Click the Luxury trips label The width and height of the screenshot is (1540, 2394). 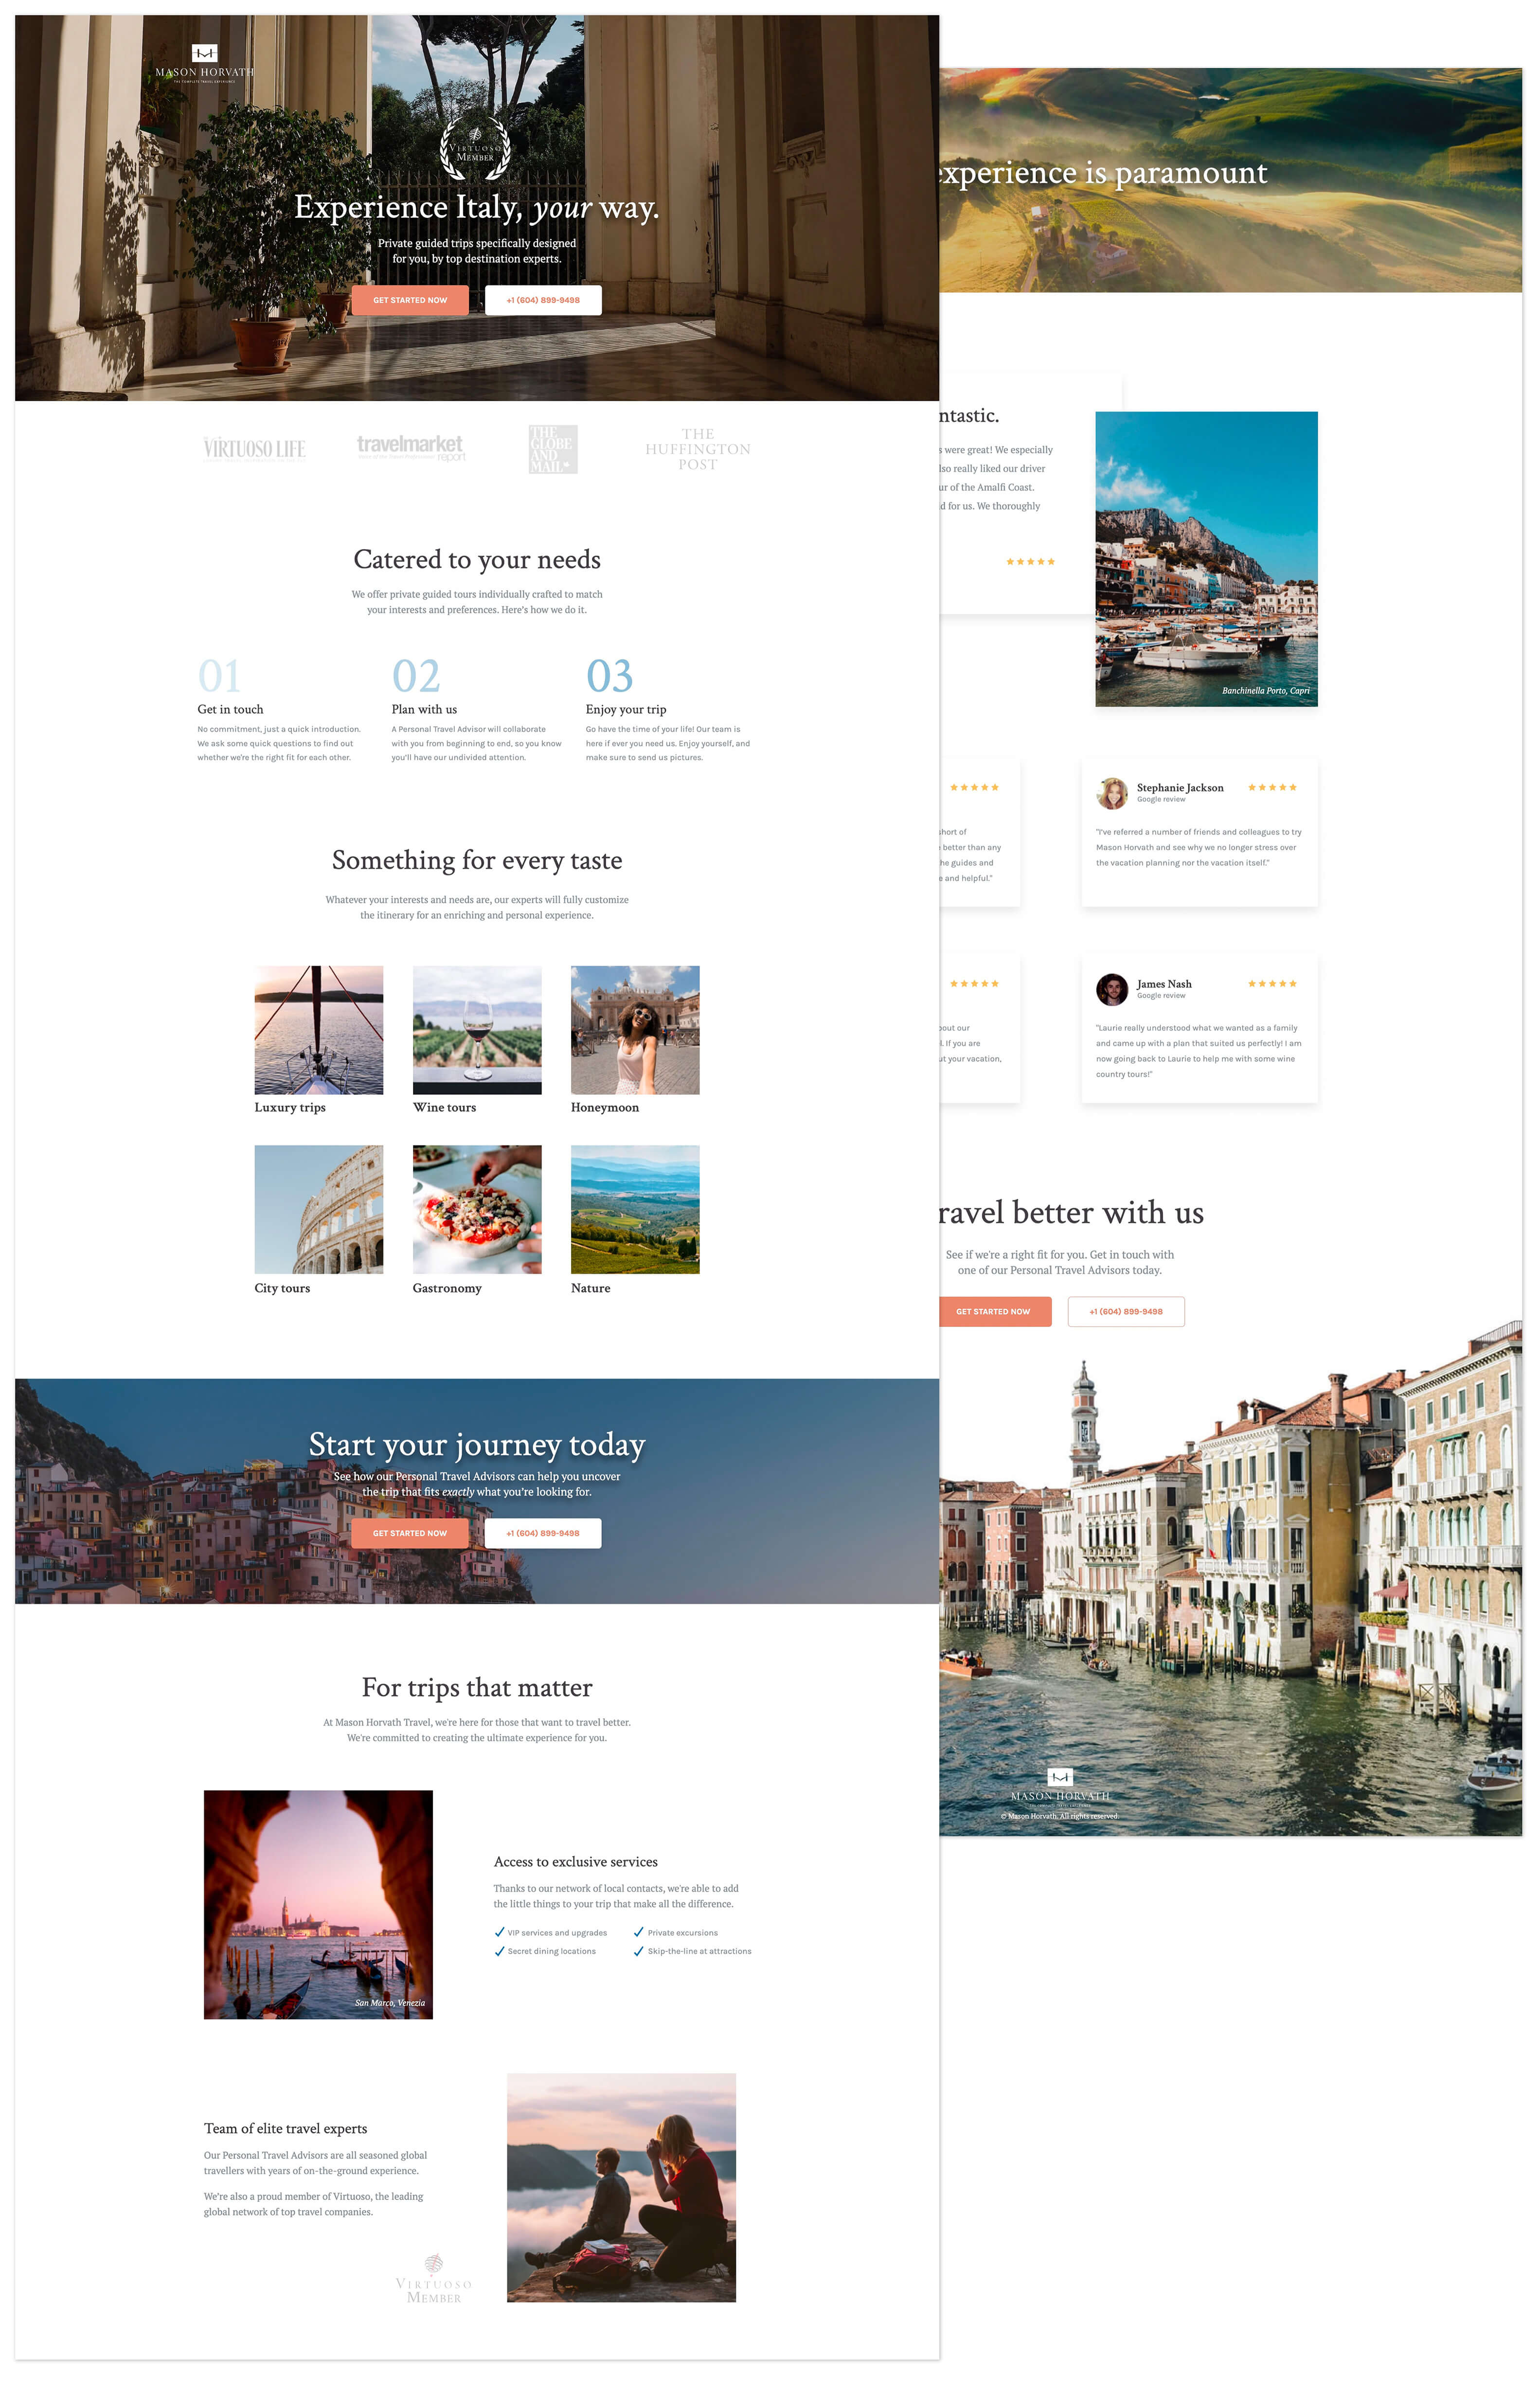[290, 1107]
